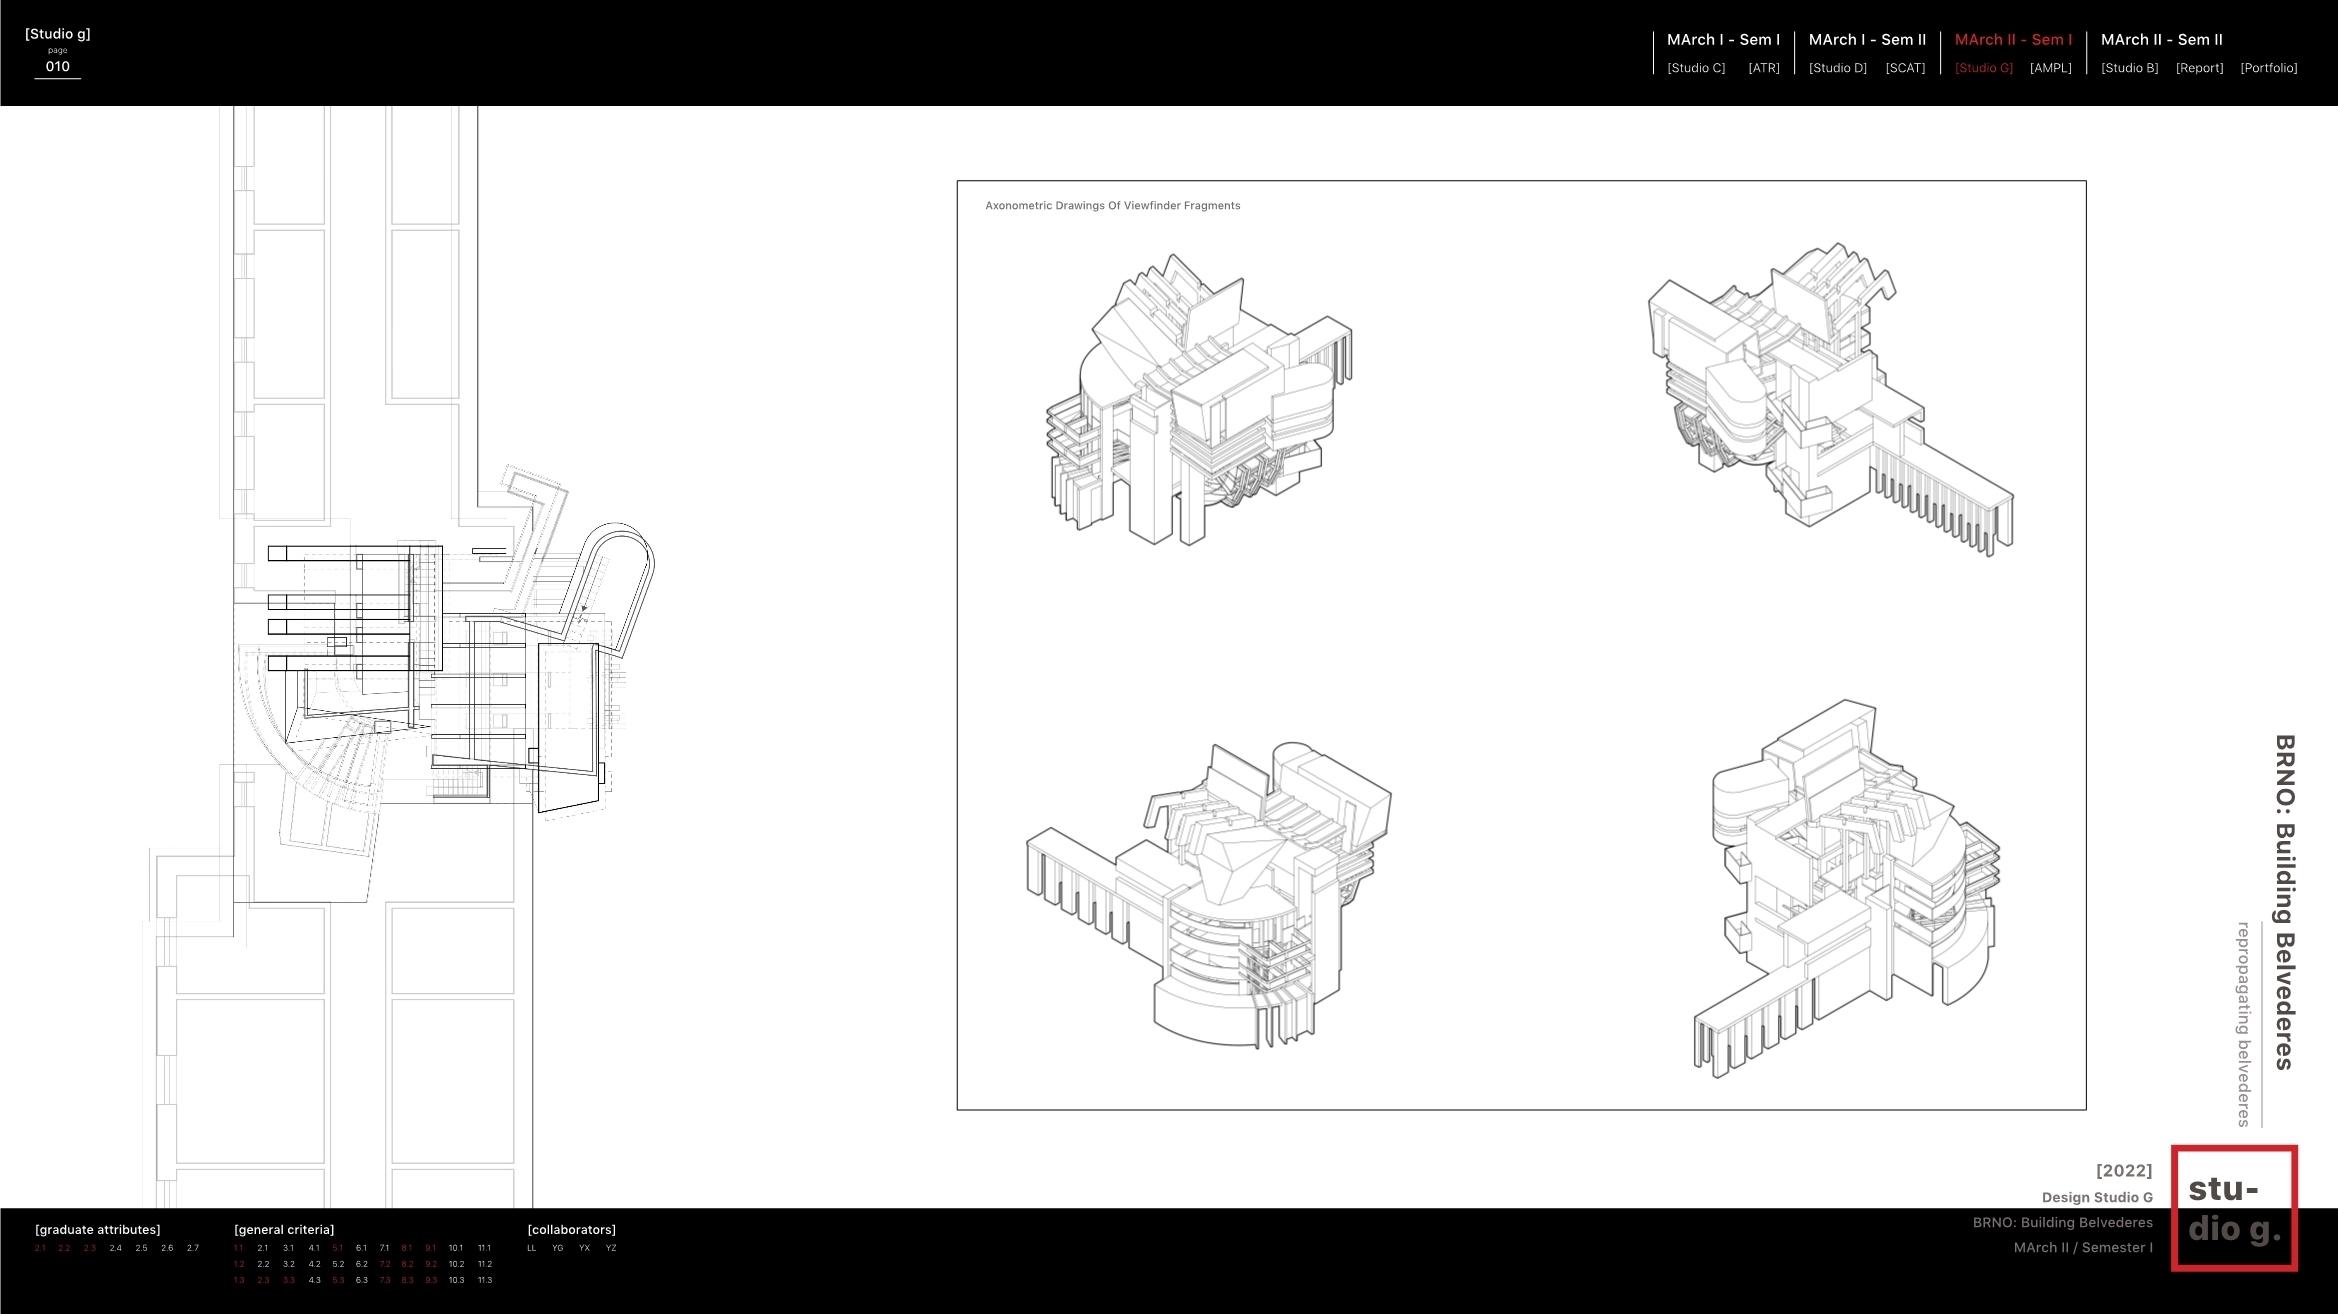Open the [Studio D] link
The height and width of the screenshot is (1314, 2338).
point(1837,68)
